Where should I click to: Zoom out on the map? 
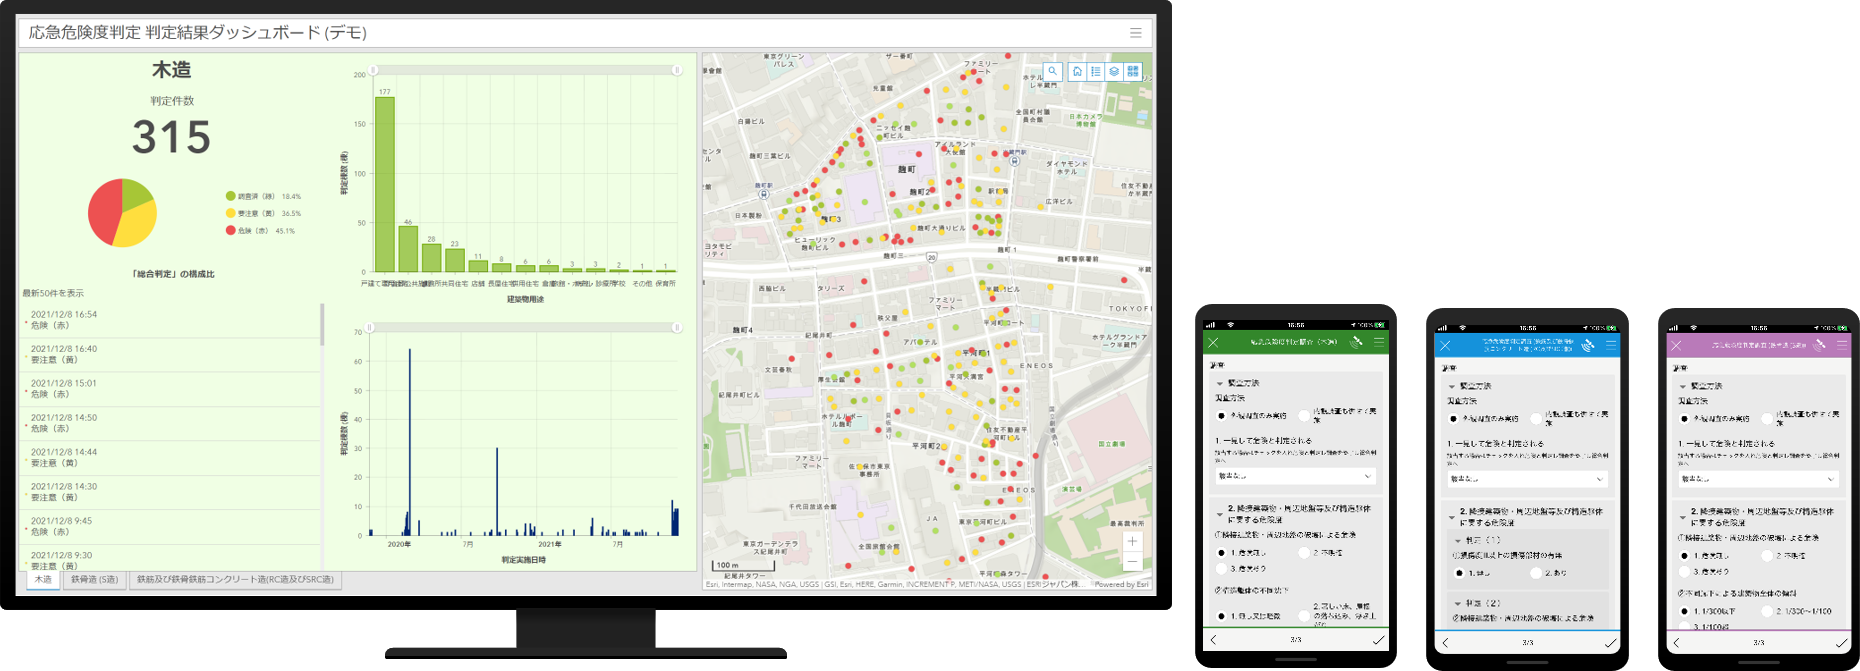(x=1132, y=562)
